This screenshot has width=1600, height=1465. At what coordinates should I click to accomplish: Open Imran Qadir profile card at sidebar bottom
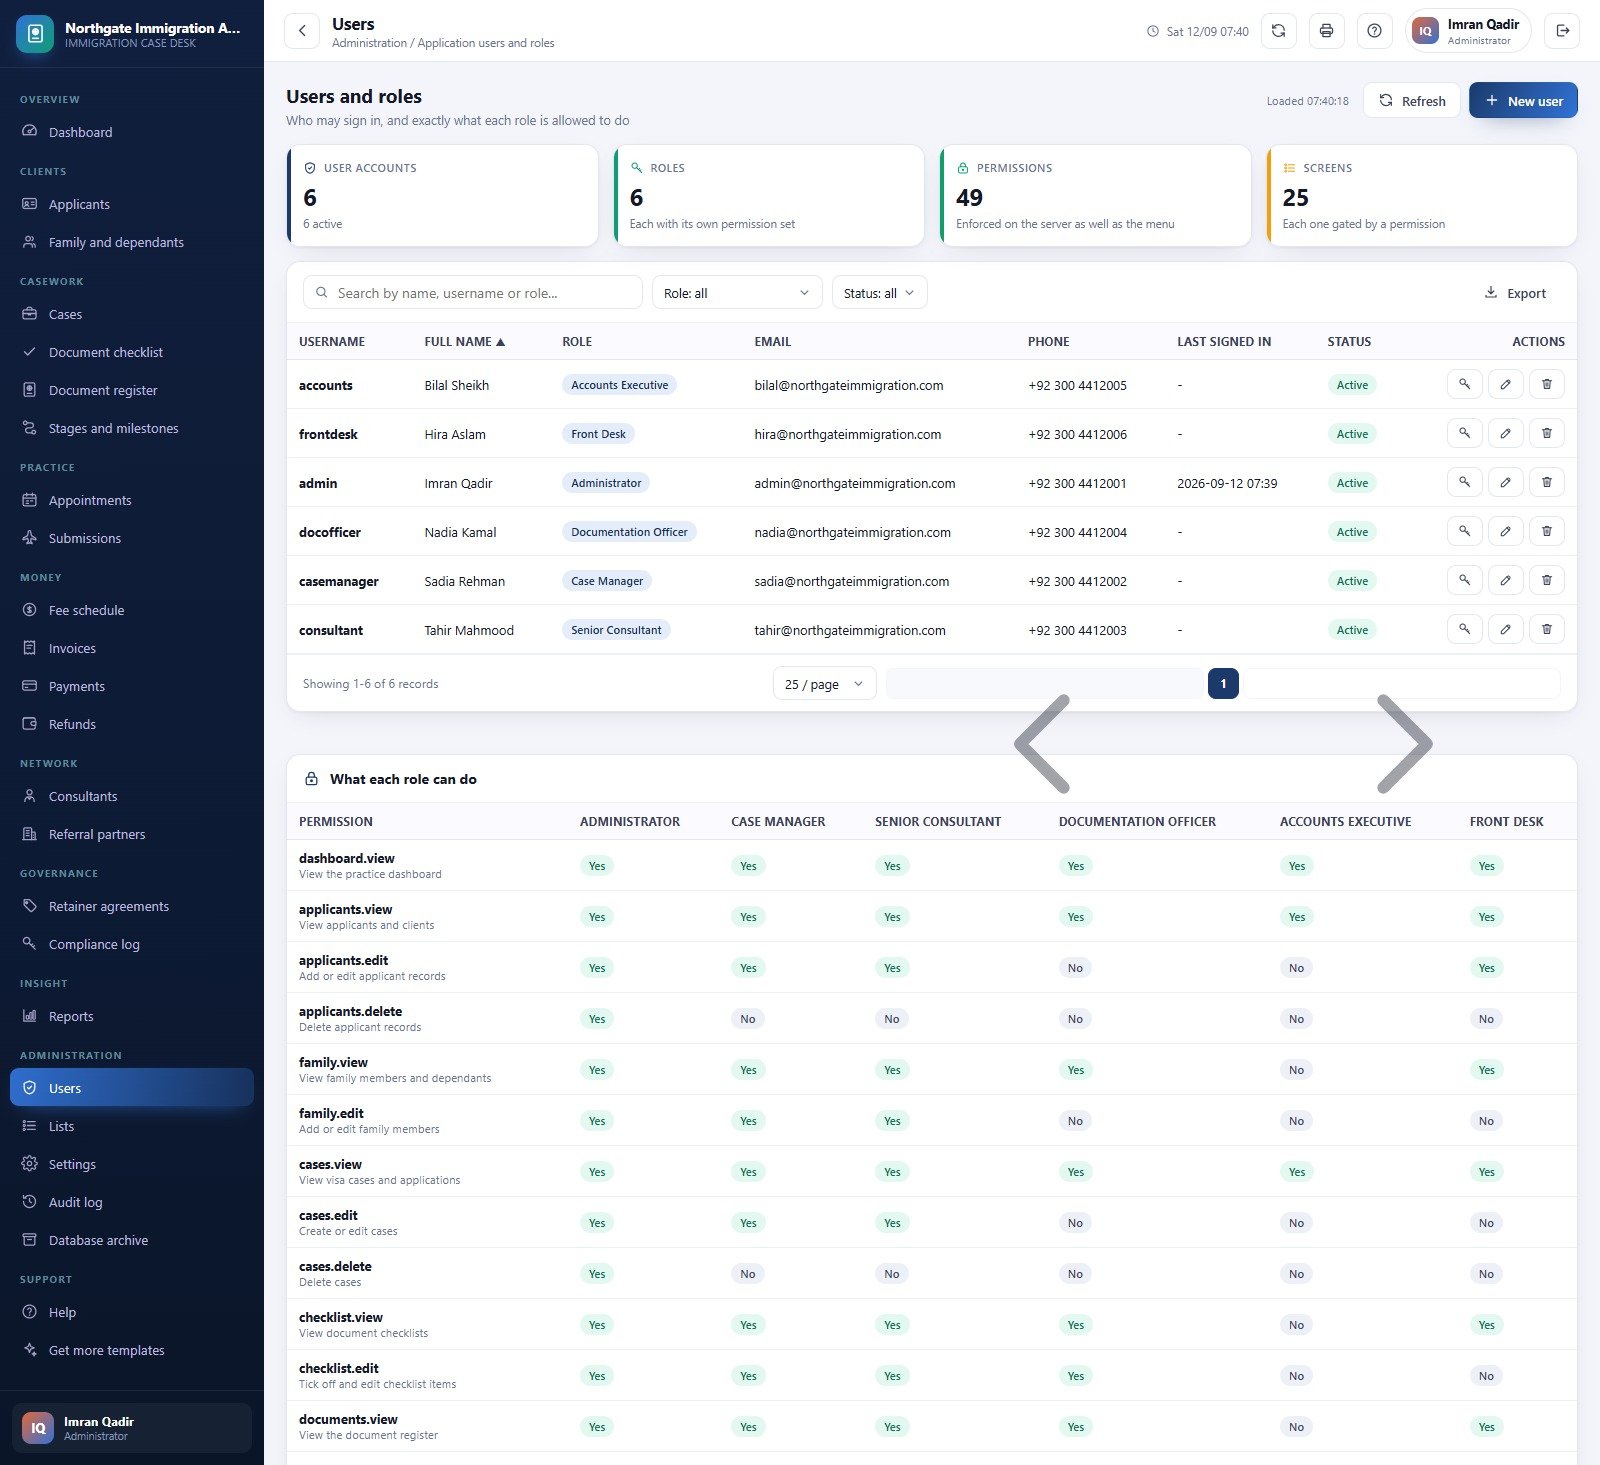click(132, 1428)
